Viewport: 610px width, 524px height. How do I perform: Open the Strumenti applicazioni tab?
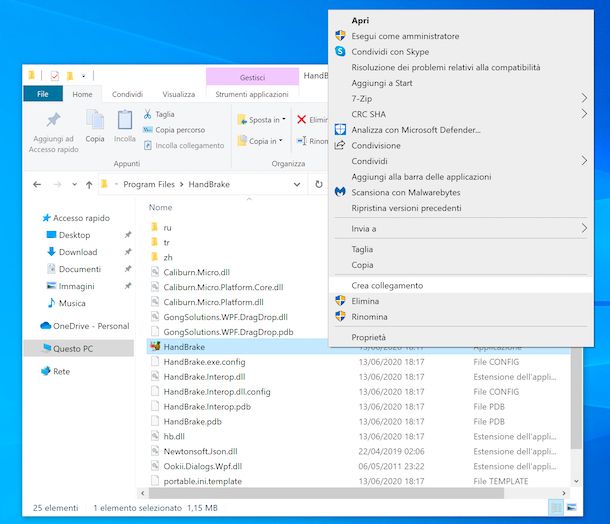coord(252,94)
